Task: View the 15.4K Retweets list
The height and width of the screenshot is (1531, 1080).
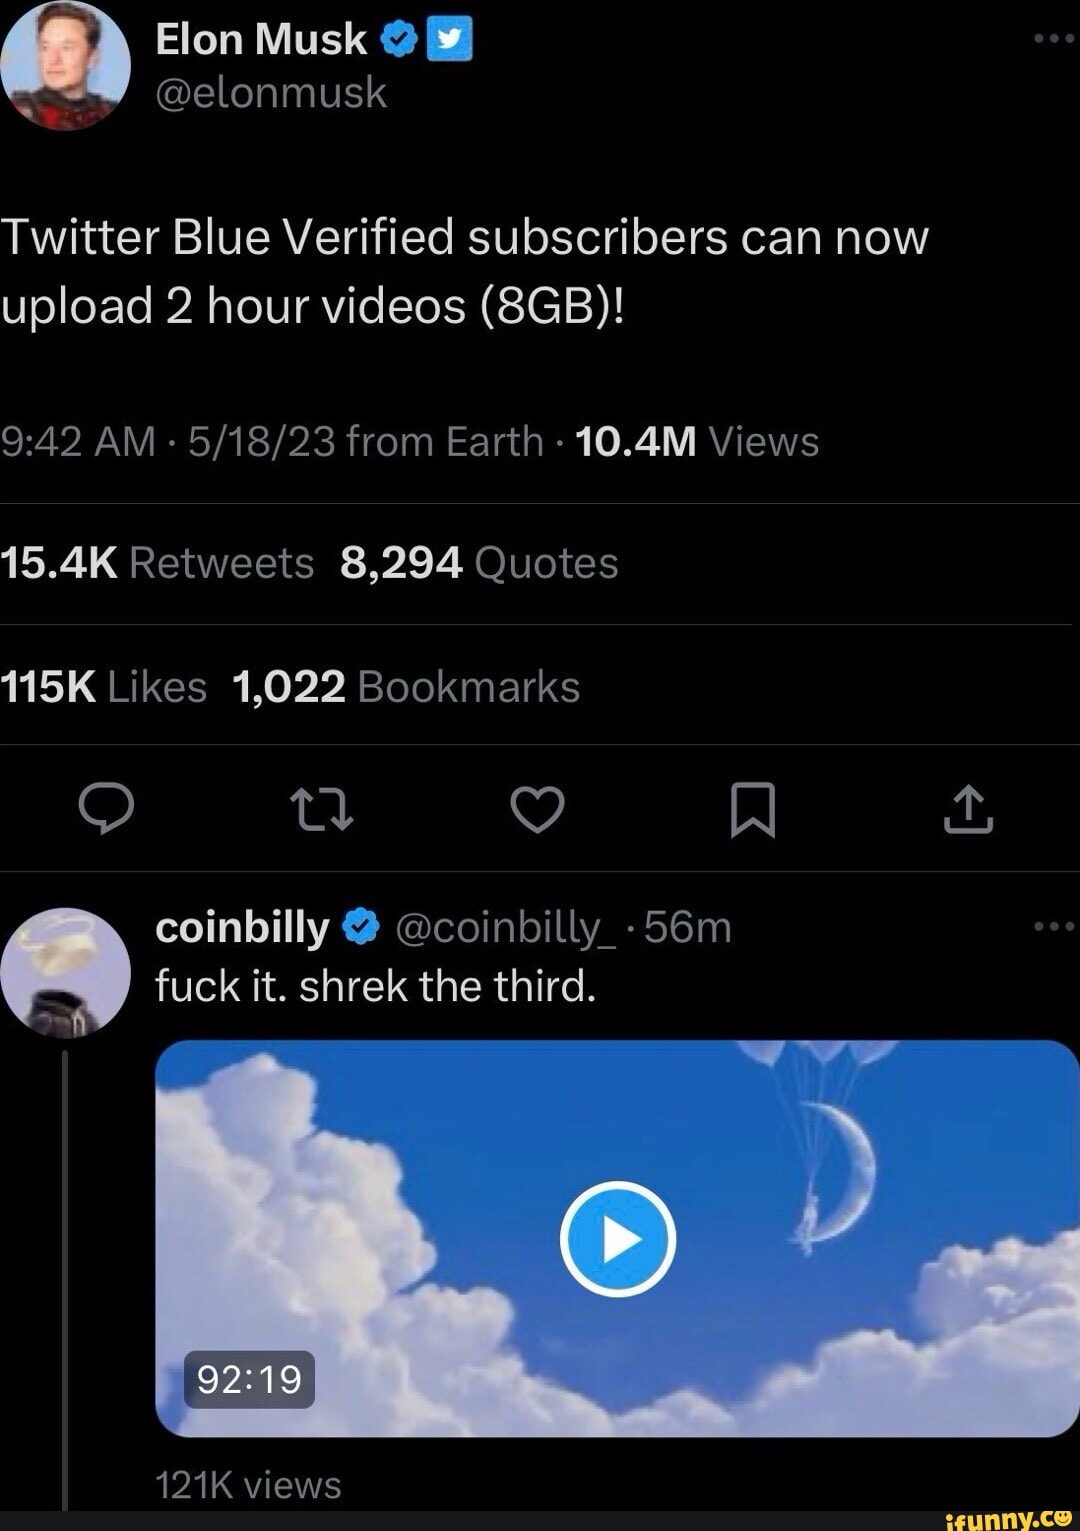Action: pyautogui.click(x=155, y=563)
